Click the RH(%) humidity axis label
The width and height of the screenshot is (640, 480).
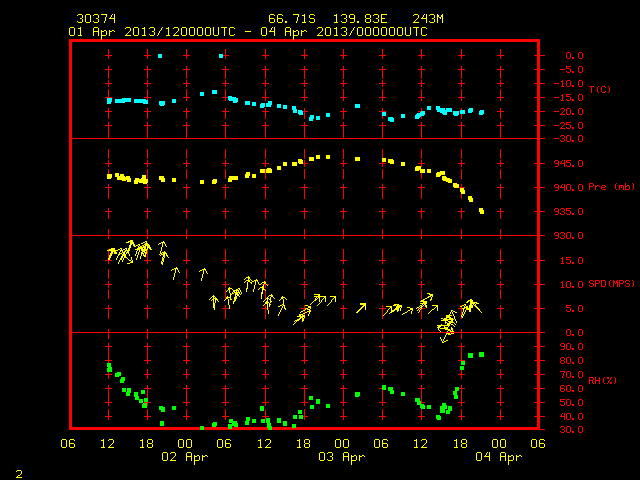click(602, 380)
